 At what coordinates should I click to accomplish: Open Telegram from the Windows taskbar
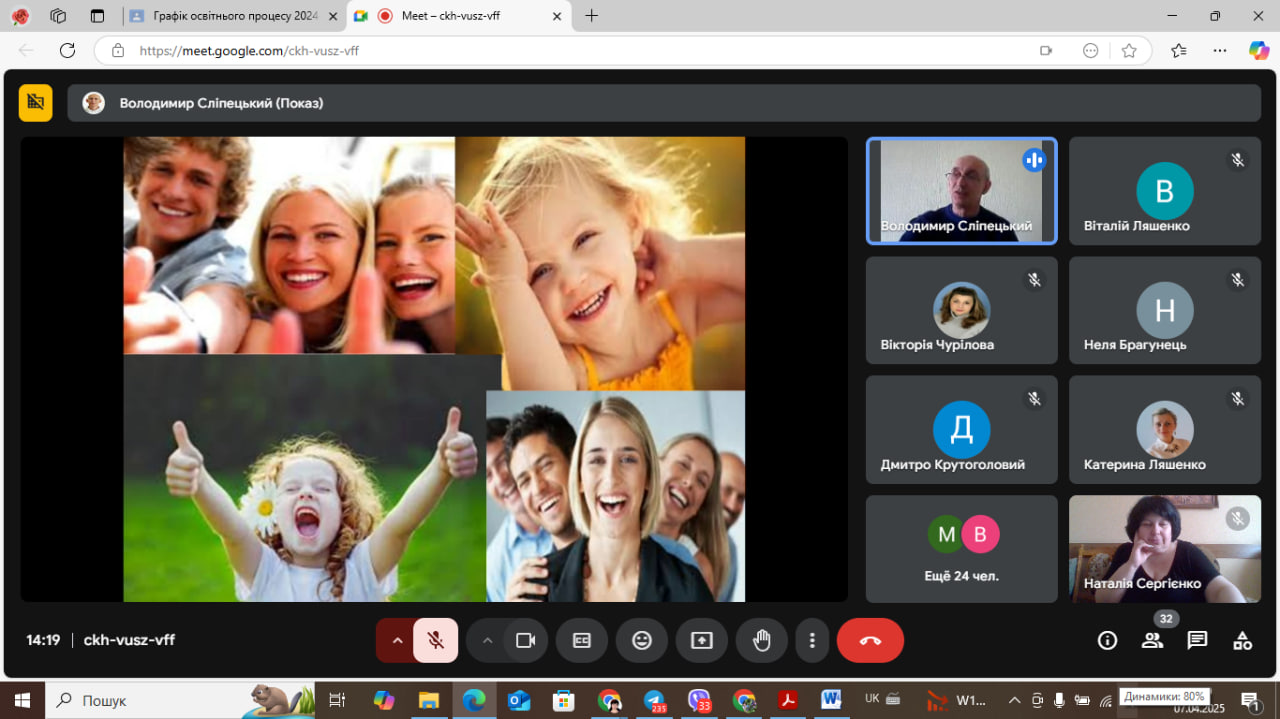[x=654, y=700]
